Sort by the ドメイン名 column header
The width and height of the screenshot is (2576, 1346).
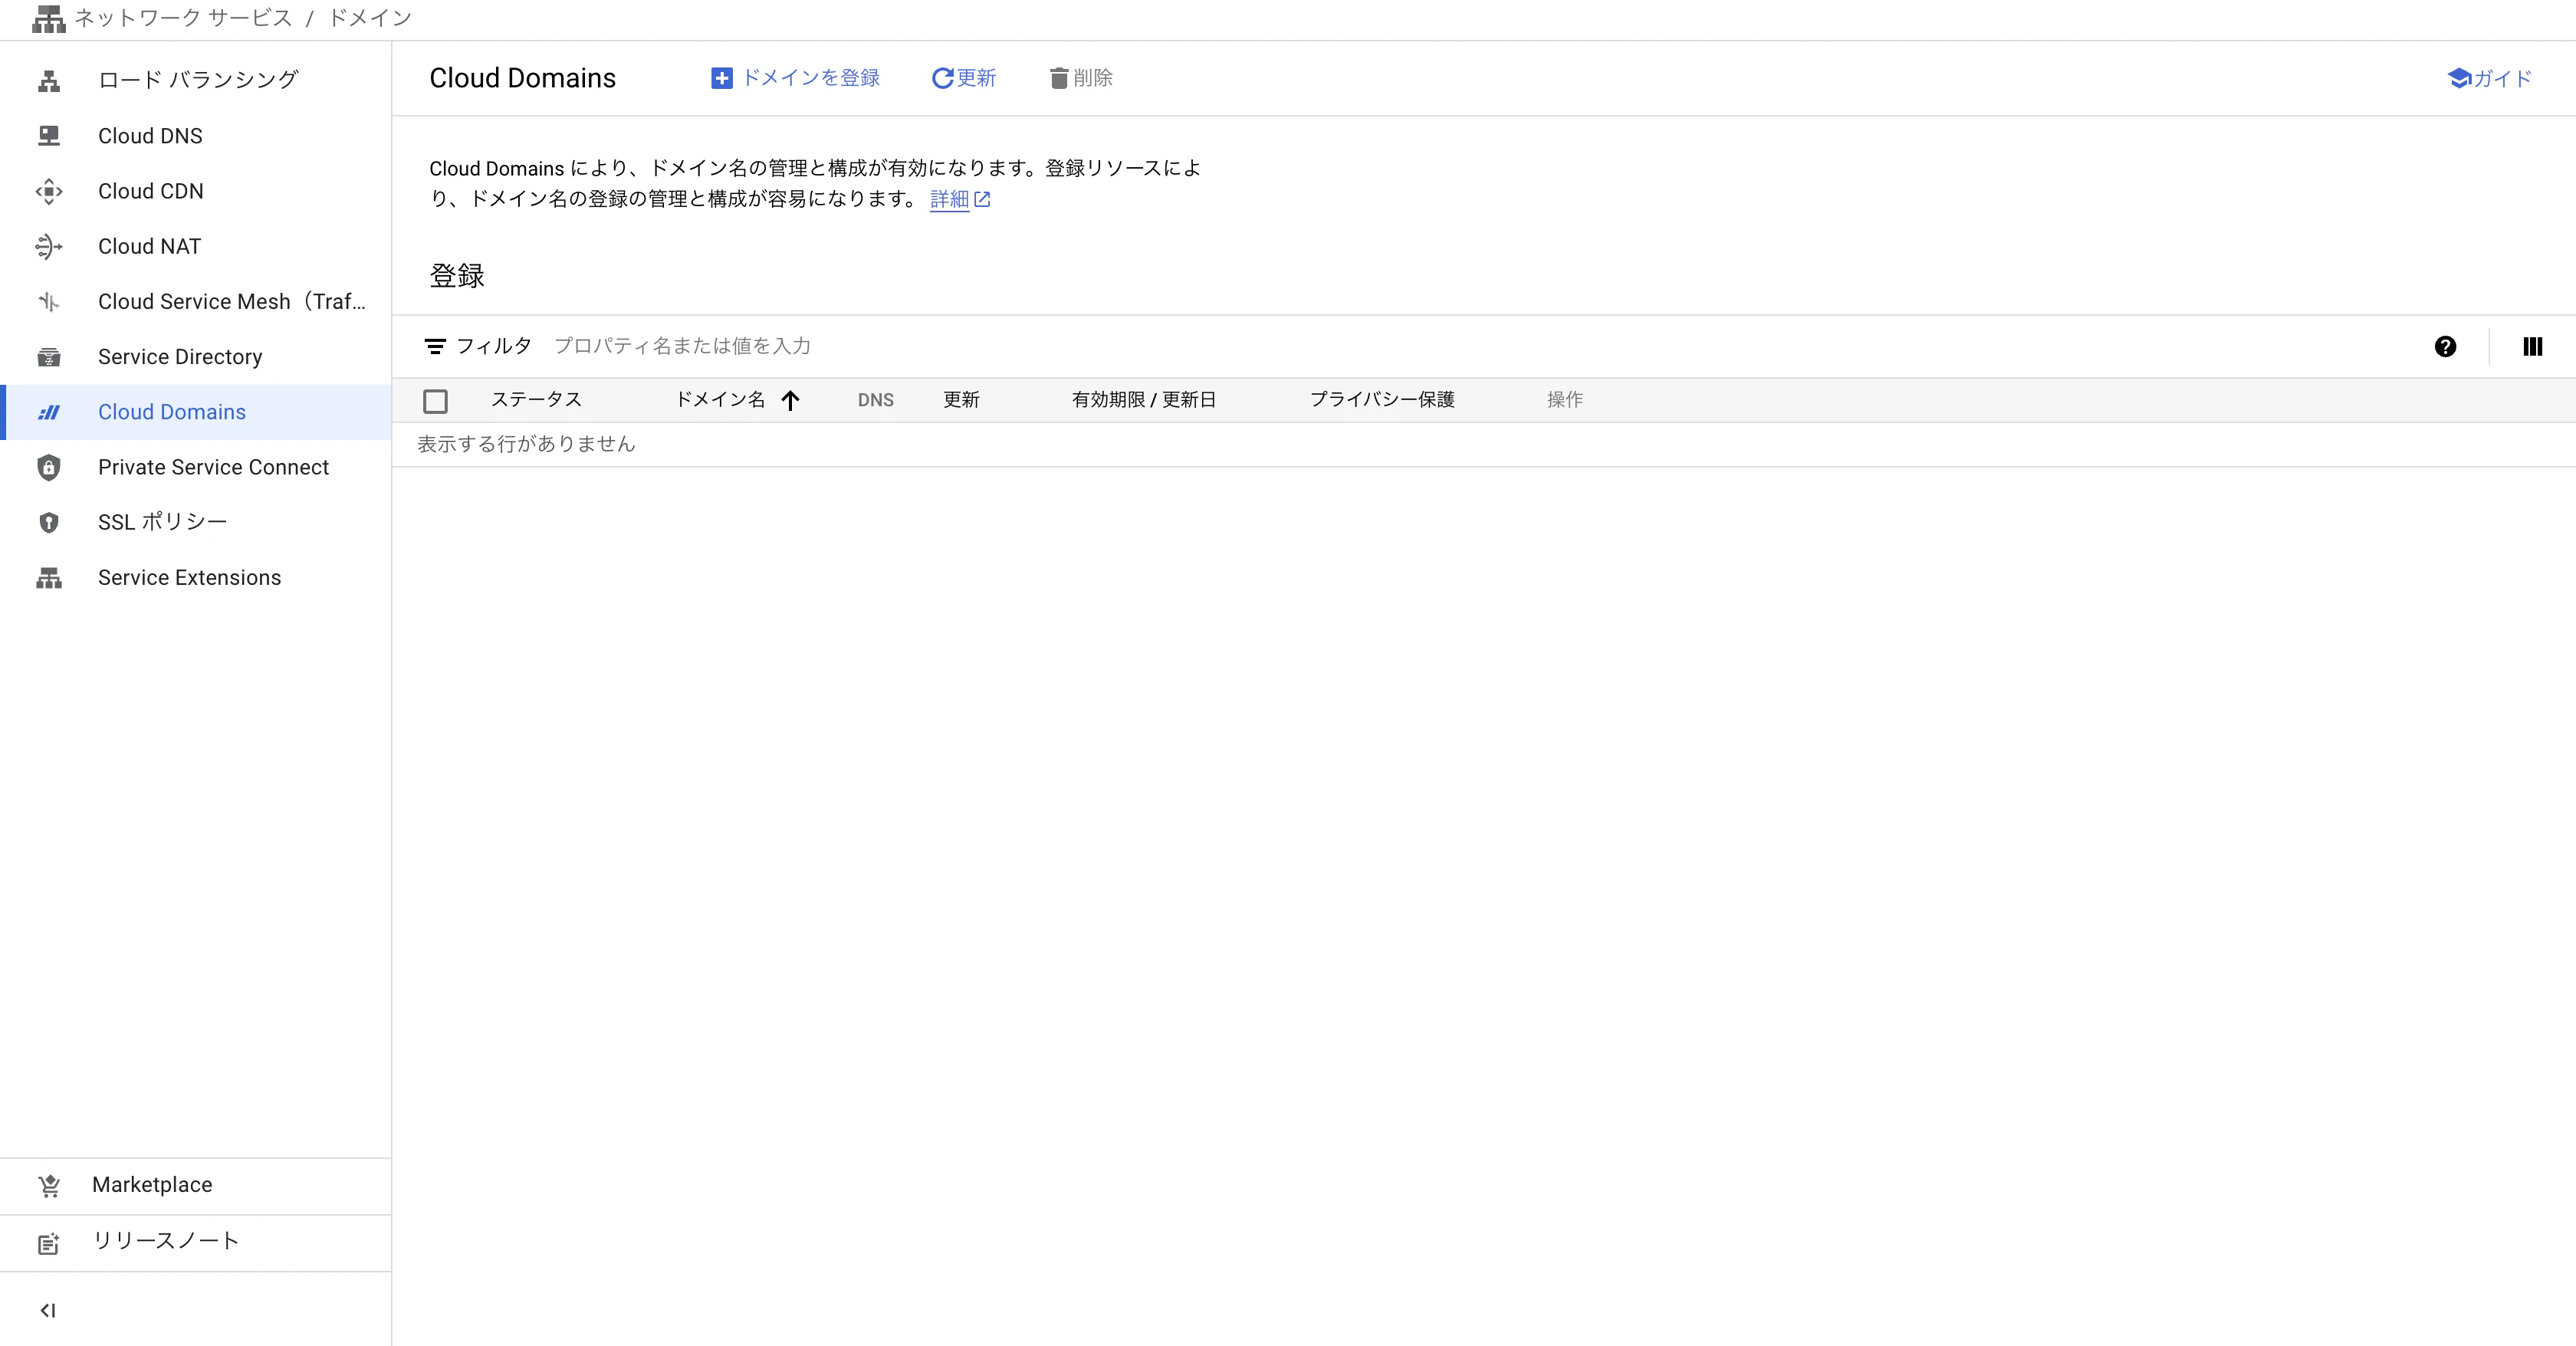(x=721, y=400)
